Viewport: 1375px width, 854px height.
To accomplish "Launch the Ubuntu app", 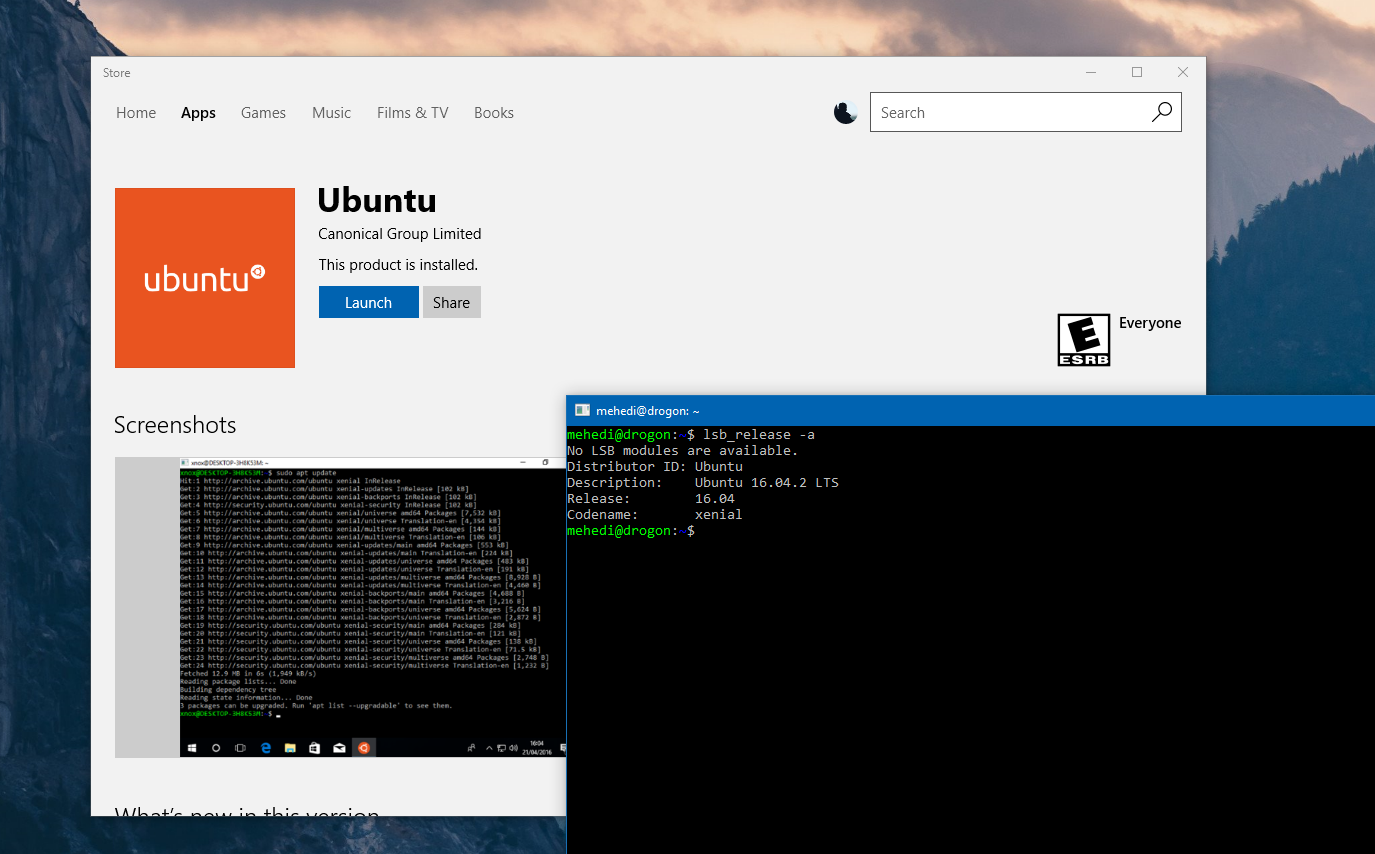I will (368, 302).
